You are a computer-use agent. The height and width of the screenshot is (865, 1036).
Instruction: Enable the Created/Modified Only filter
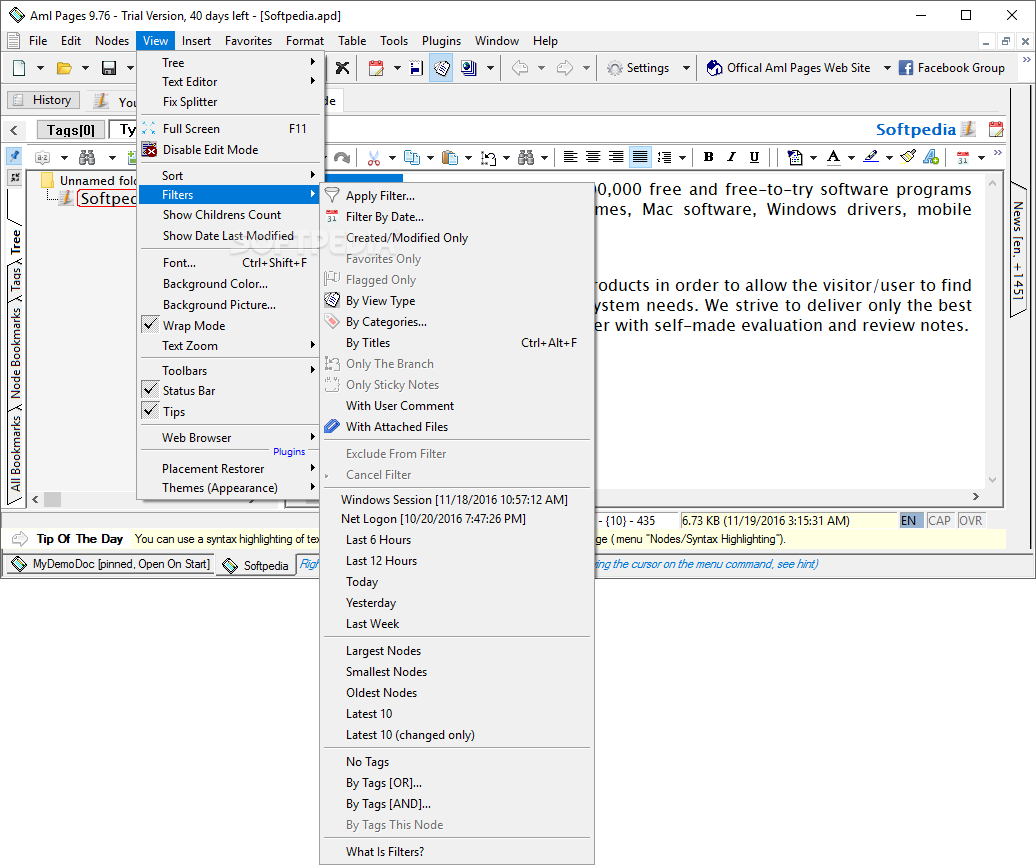click(x=457, y=238)
